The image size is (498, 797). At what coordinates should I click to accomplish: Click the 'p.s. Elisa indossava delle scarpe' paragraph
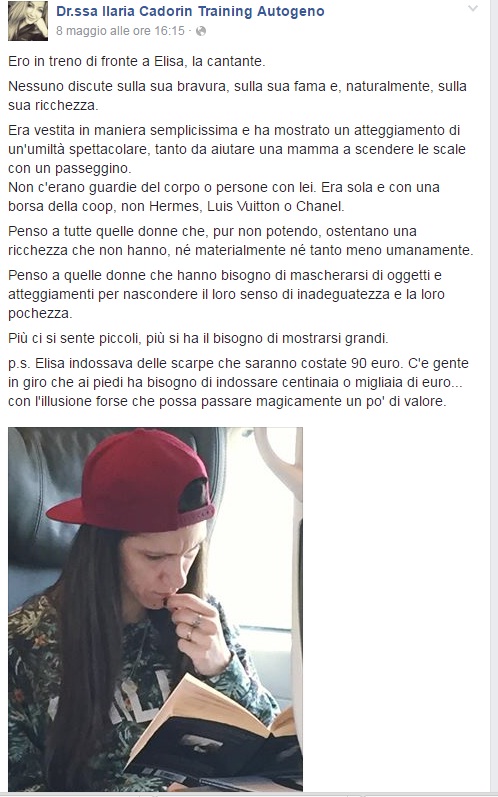pyautogui.click(x=238, y=382)
